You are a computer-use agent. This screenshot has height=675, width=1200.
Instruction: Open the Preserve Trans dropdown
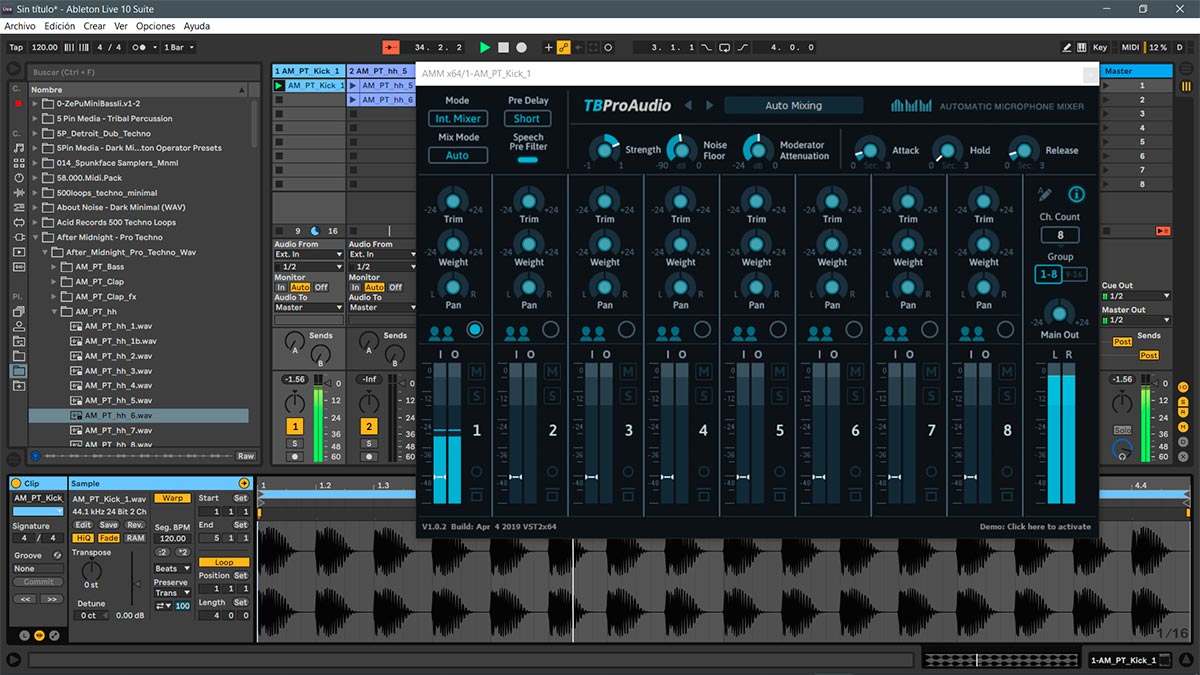172,593
